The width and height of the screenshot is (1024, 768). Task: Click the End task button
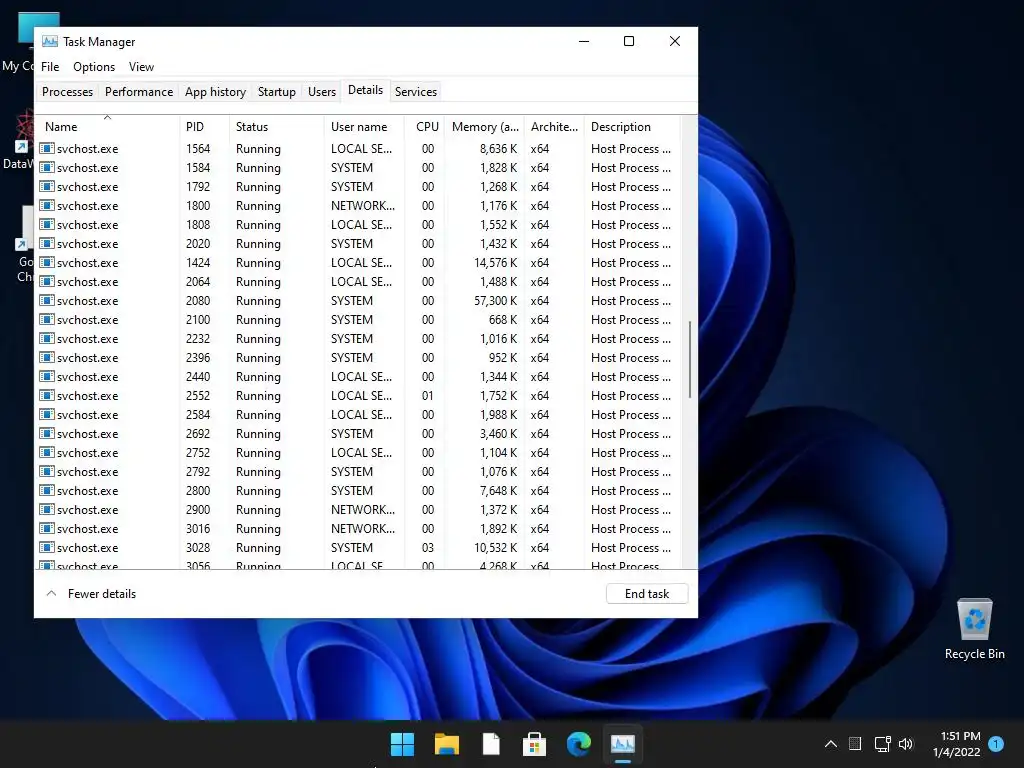647,594
